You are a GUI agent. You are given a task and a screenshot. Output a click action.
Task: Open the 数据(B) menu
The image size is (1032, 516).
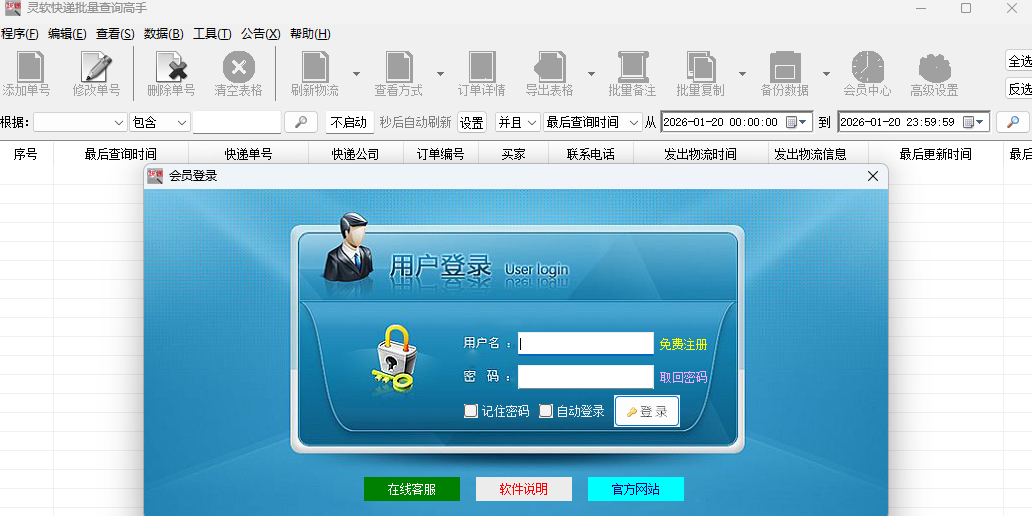pos(163,34)
